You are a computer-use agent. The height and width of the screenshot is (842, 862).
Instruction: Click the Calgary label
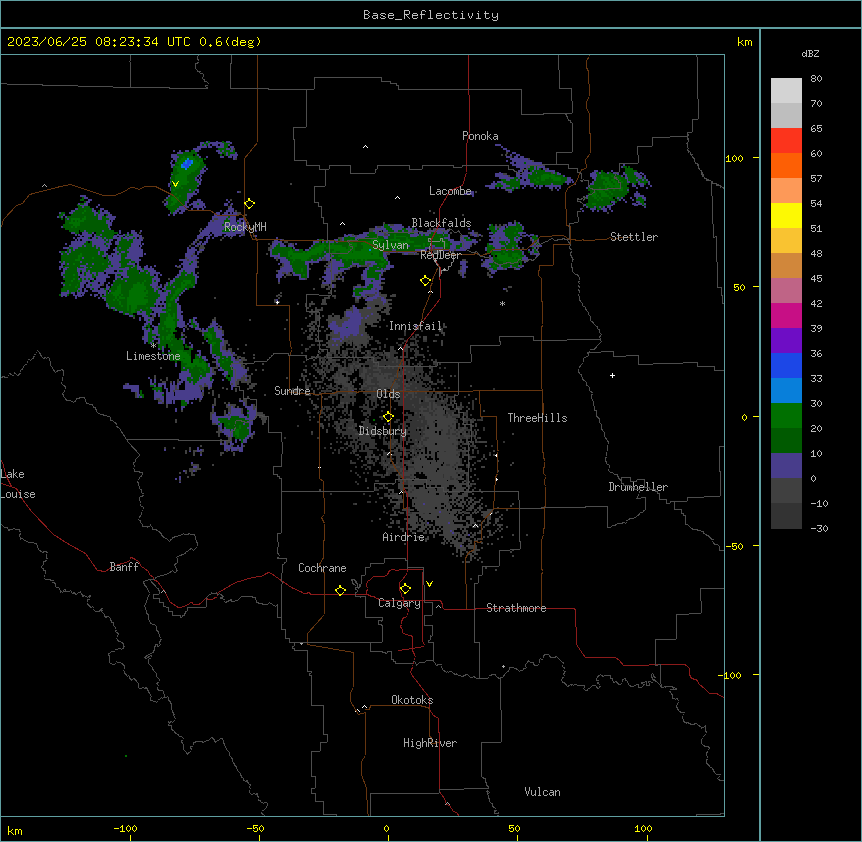pyautogui.click(x=400, y=603)
